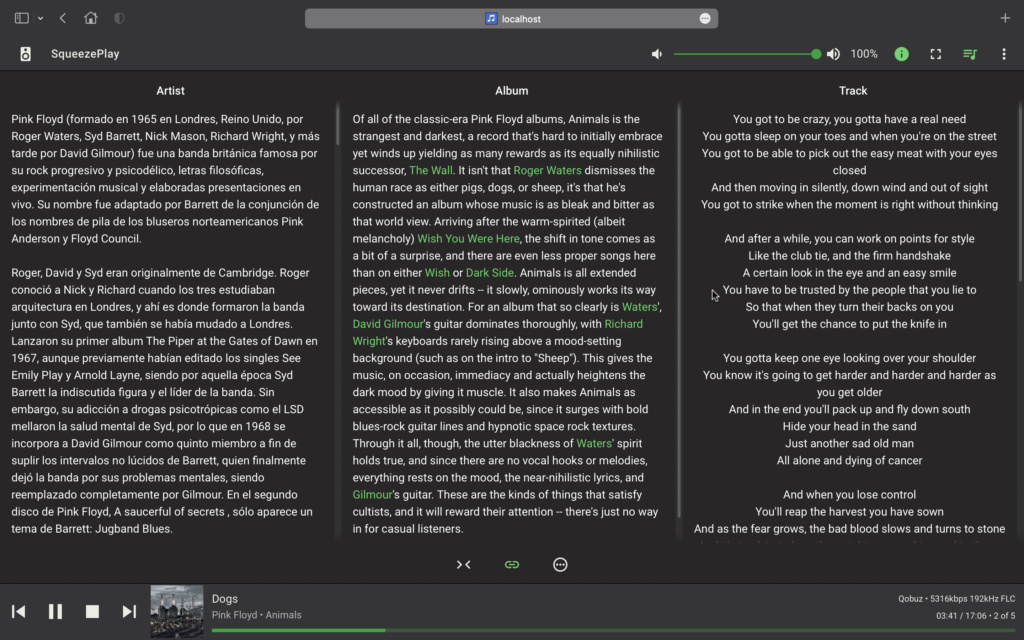Skip to the previous track

(18, 611)
